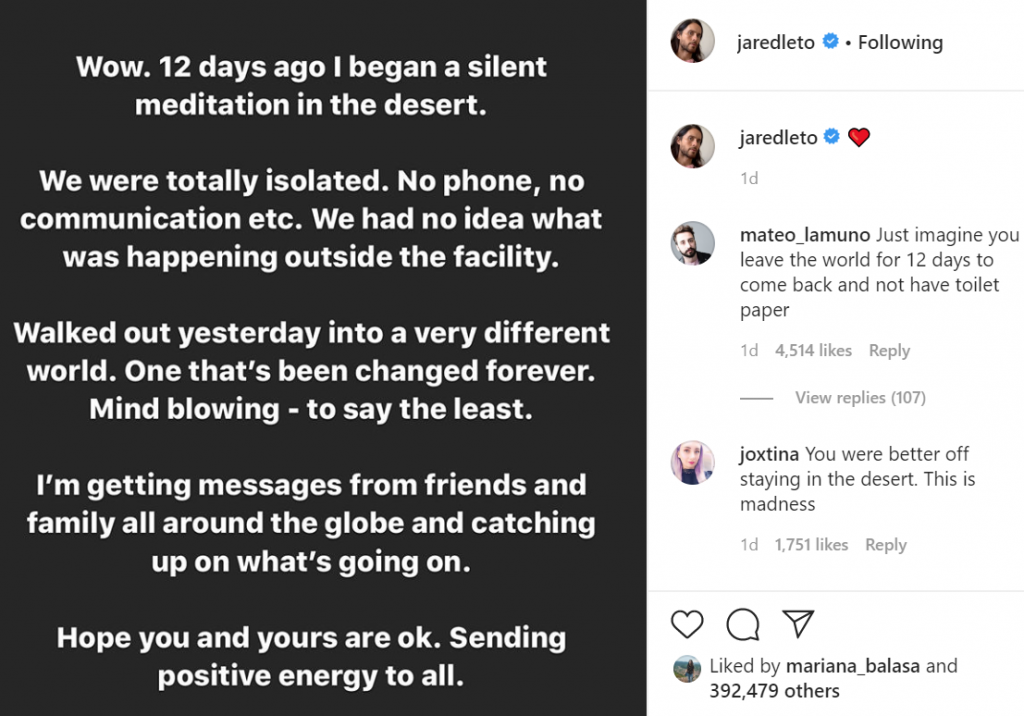Open jaredleto's profile picture at the top
The height and width of the screenshot is (716, 1024).
coord(691,41)
